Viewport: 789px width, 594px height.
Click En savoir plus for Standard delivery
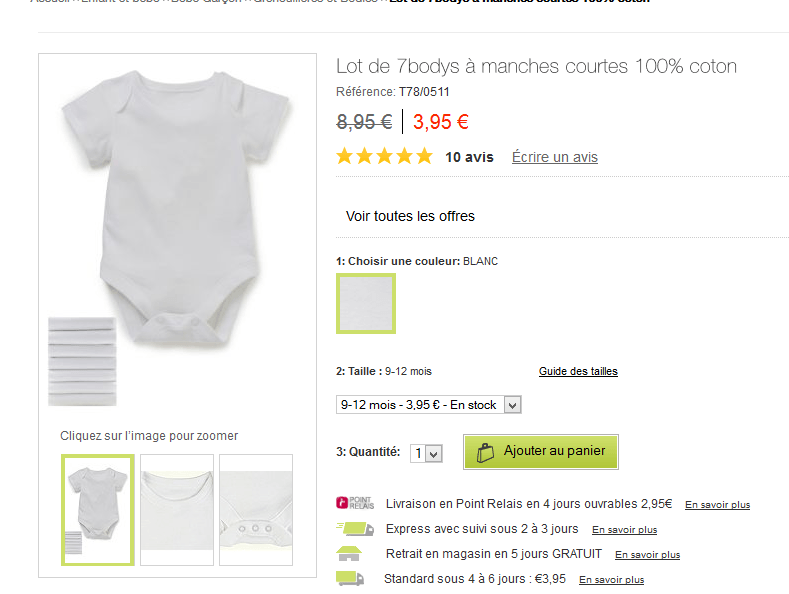611,580
